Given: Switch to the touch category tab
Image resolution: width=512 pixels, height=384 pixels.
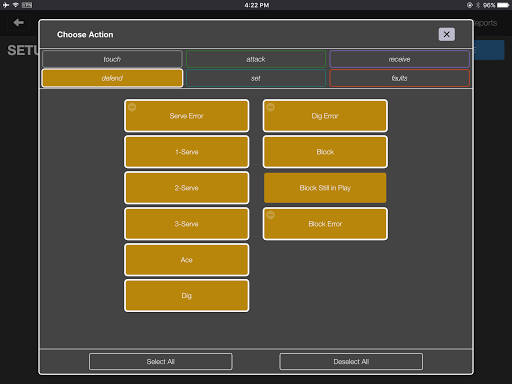Looking at the screenshot, I should pyautogui.click(x=112, y=59).
